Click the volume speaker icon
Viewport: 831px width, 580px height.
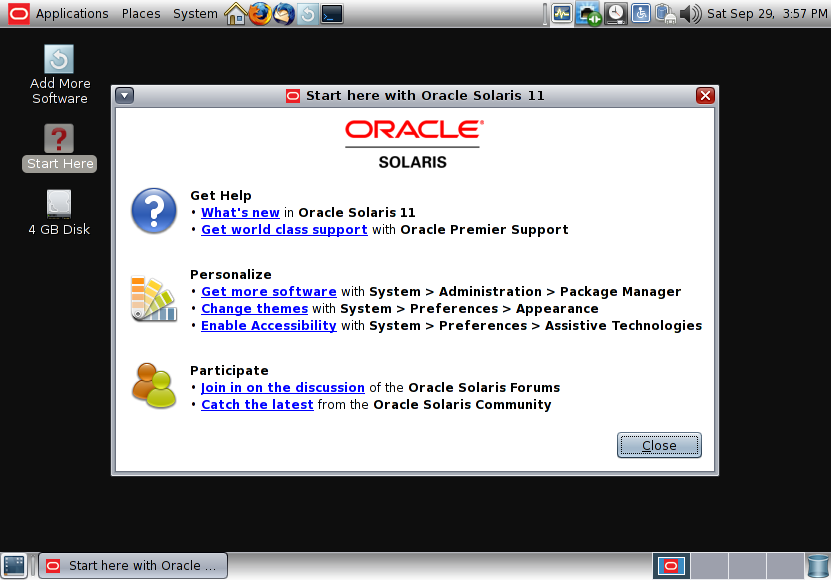click(x=691, y=14)
